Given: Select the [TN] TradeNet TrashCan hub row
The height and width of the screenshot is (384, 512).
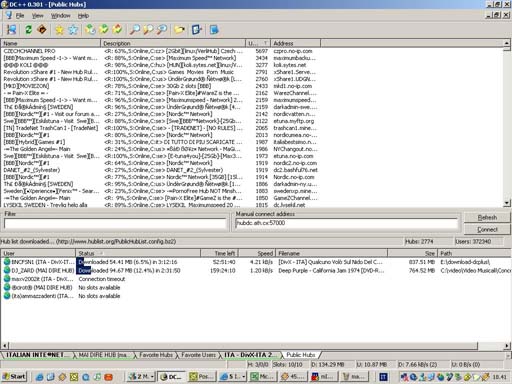Looking at the screenshot, I should [160, 128].
